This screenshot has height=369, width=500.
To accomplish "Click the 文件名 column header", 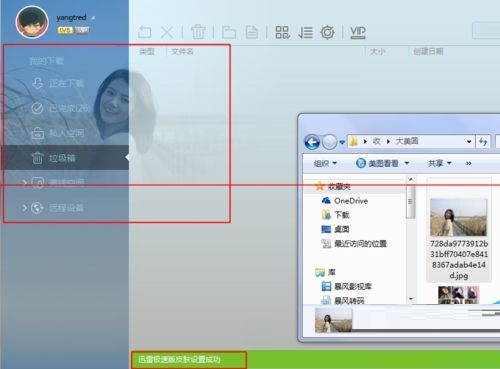I will coord(182,51).
